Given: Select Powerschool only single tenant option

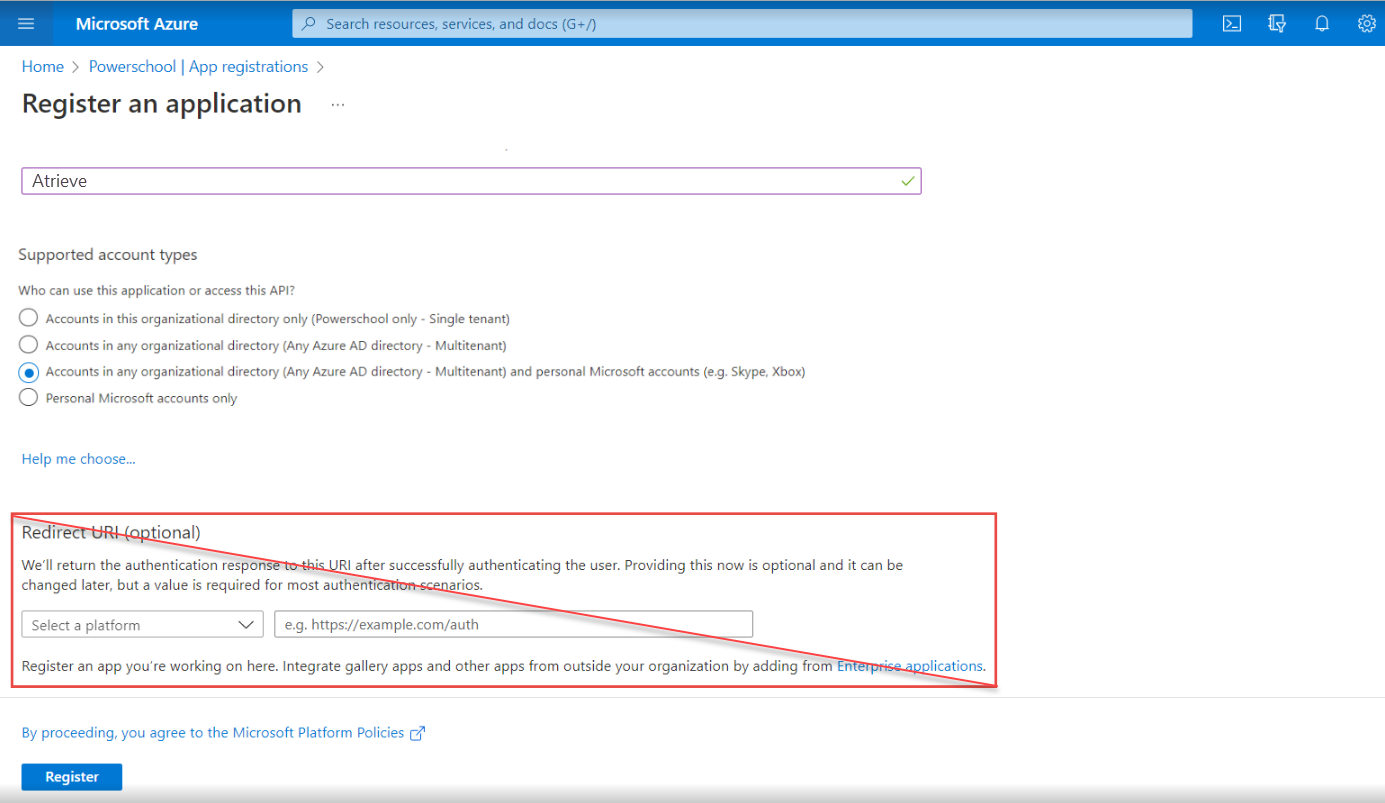Looking at the screenshot, I should 29,319.
